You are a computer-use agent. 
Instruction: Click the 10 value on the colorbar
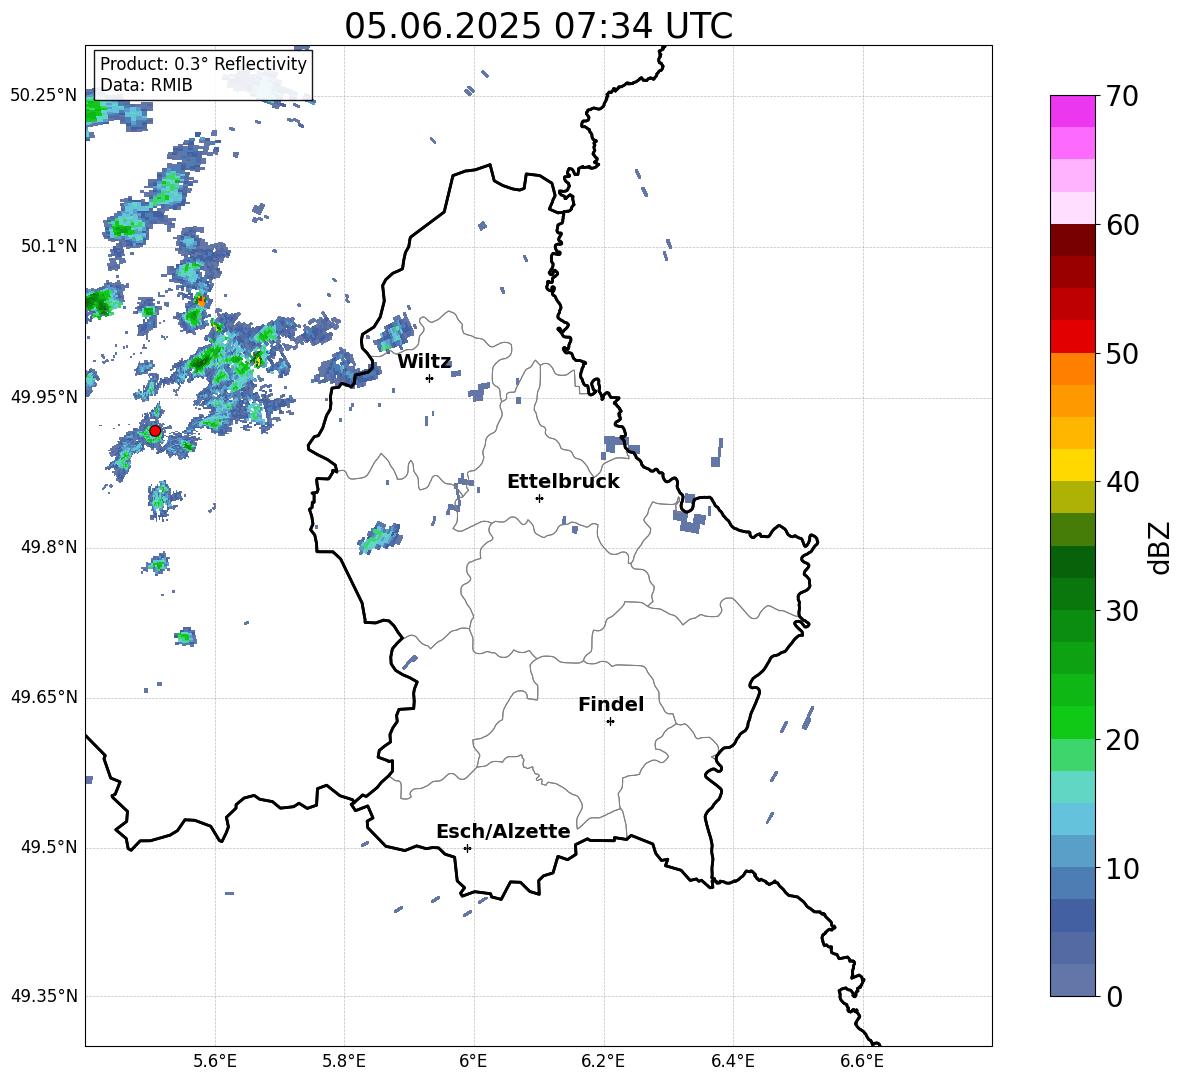click(1123, 868)
